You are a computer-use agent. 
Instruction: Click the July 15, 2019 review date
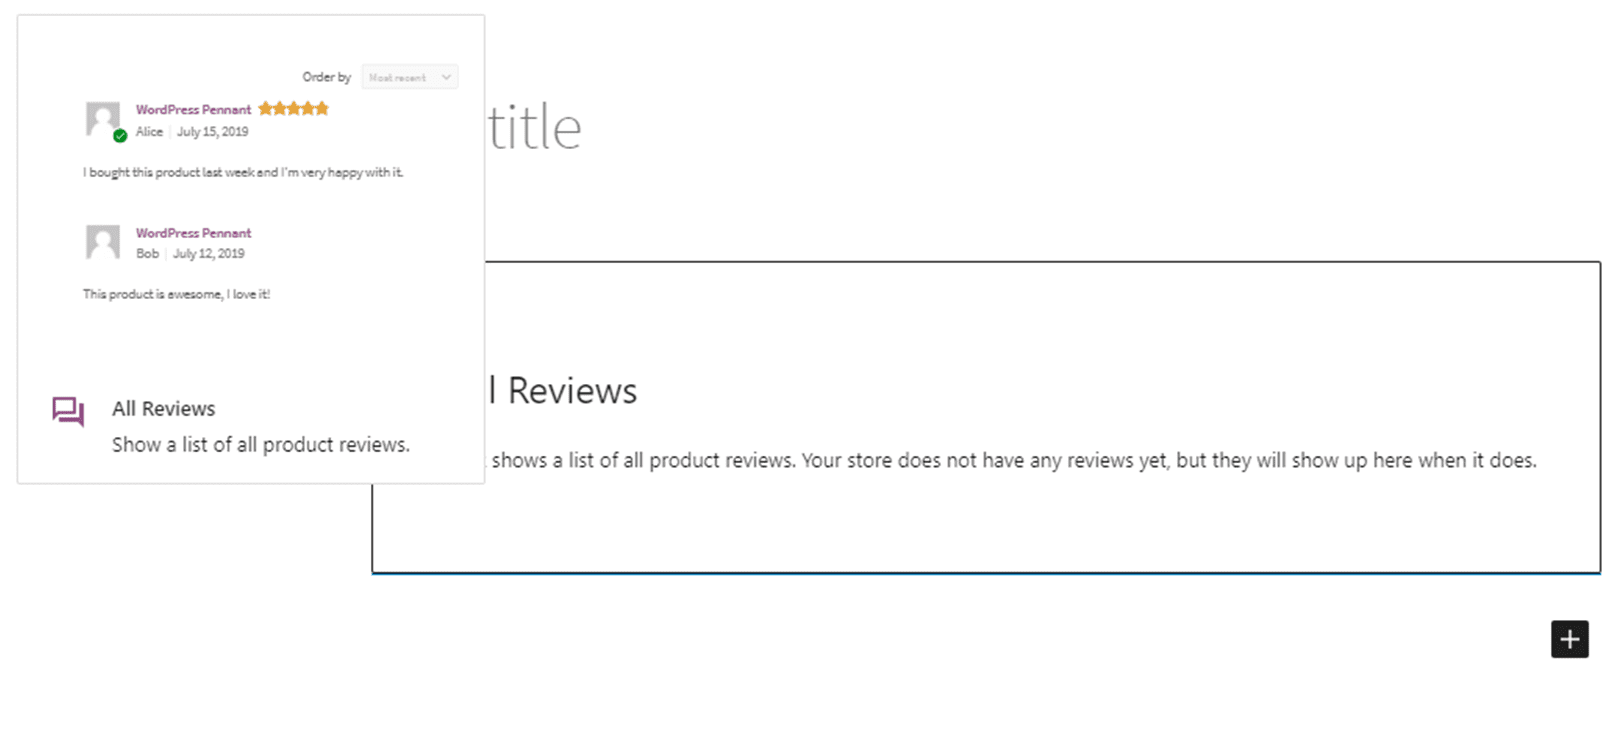click(212, 132)
